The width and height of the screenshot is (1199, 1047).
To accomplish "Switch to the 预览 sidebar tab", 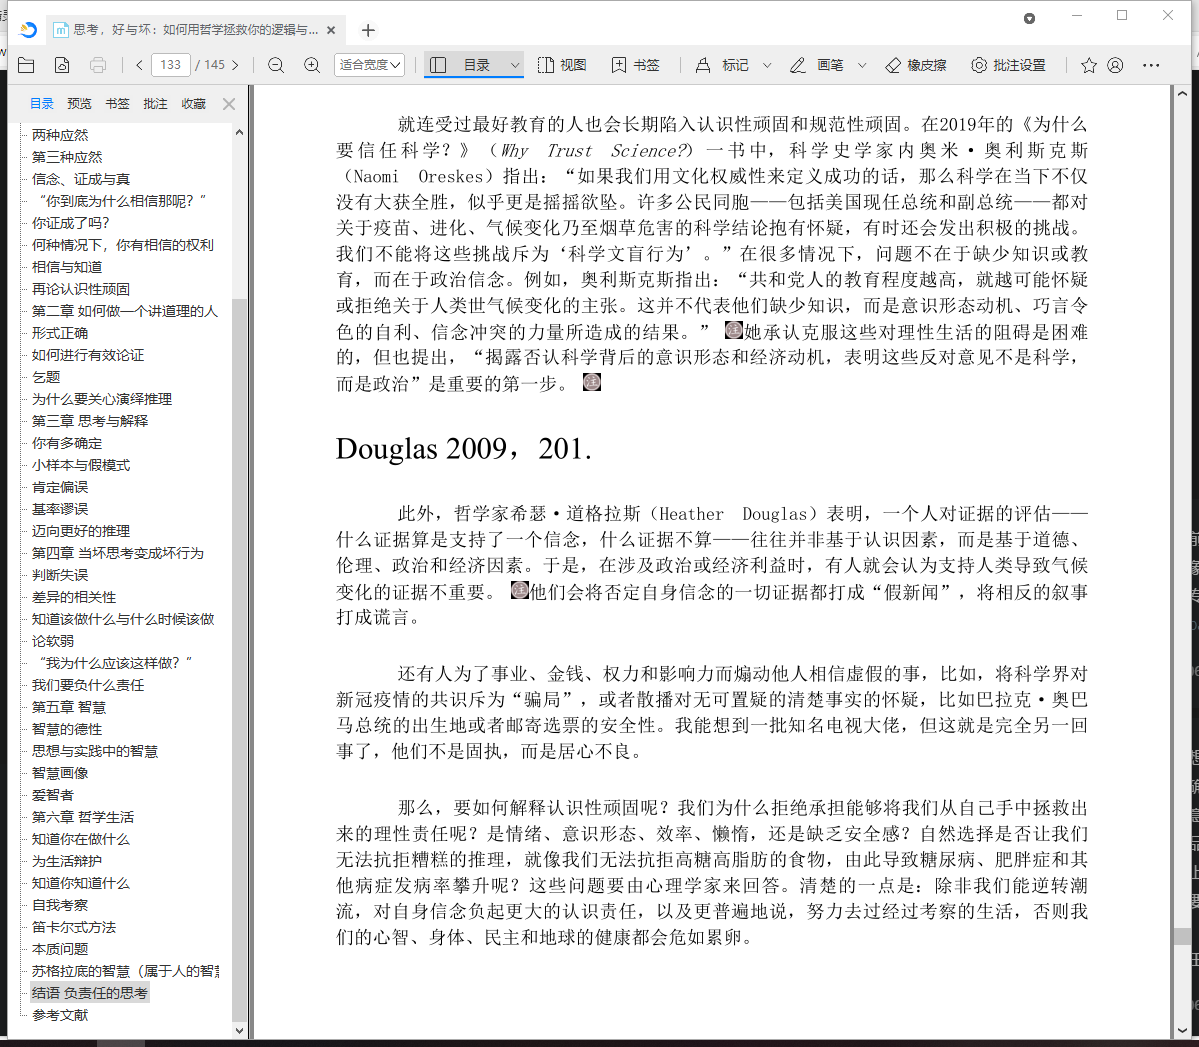I will pyautogui.click(x=79, y=104).
